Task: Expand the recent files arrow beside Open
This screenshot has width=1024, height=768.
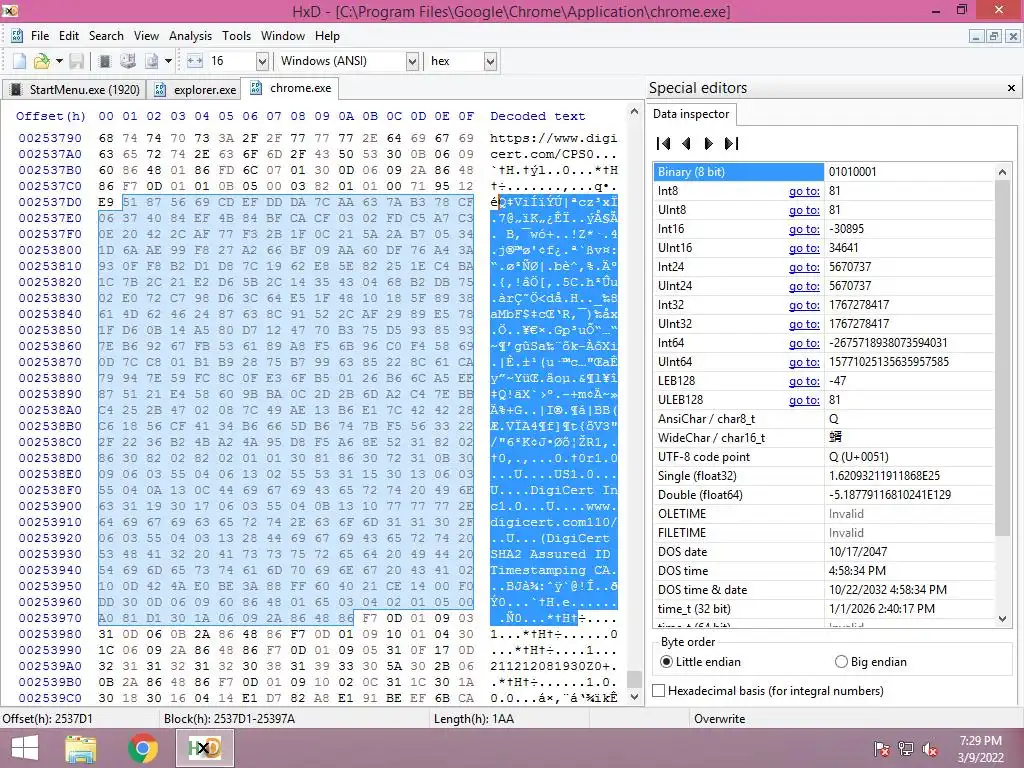Action: 59,61
